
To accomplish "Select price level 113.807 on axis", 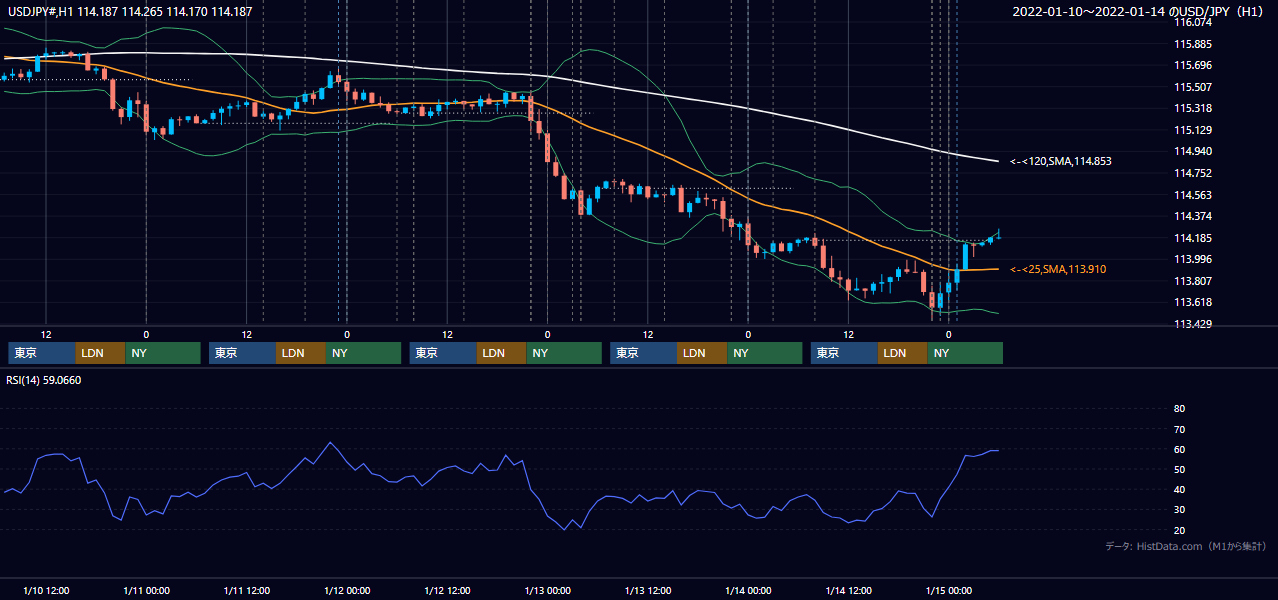I will click(x=1192, y=281).
